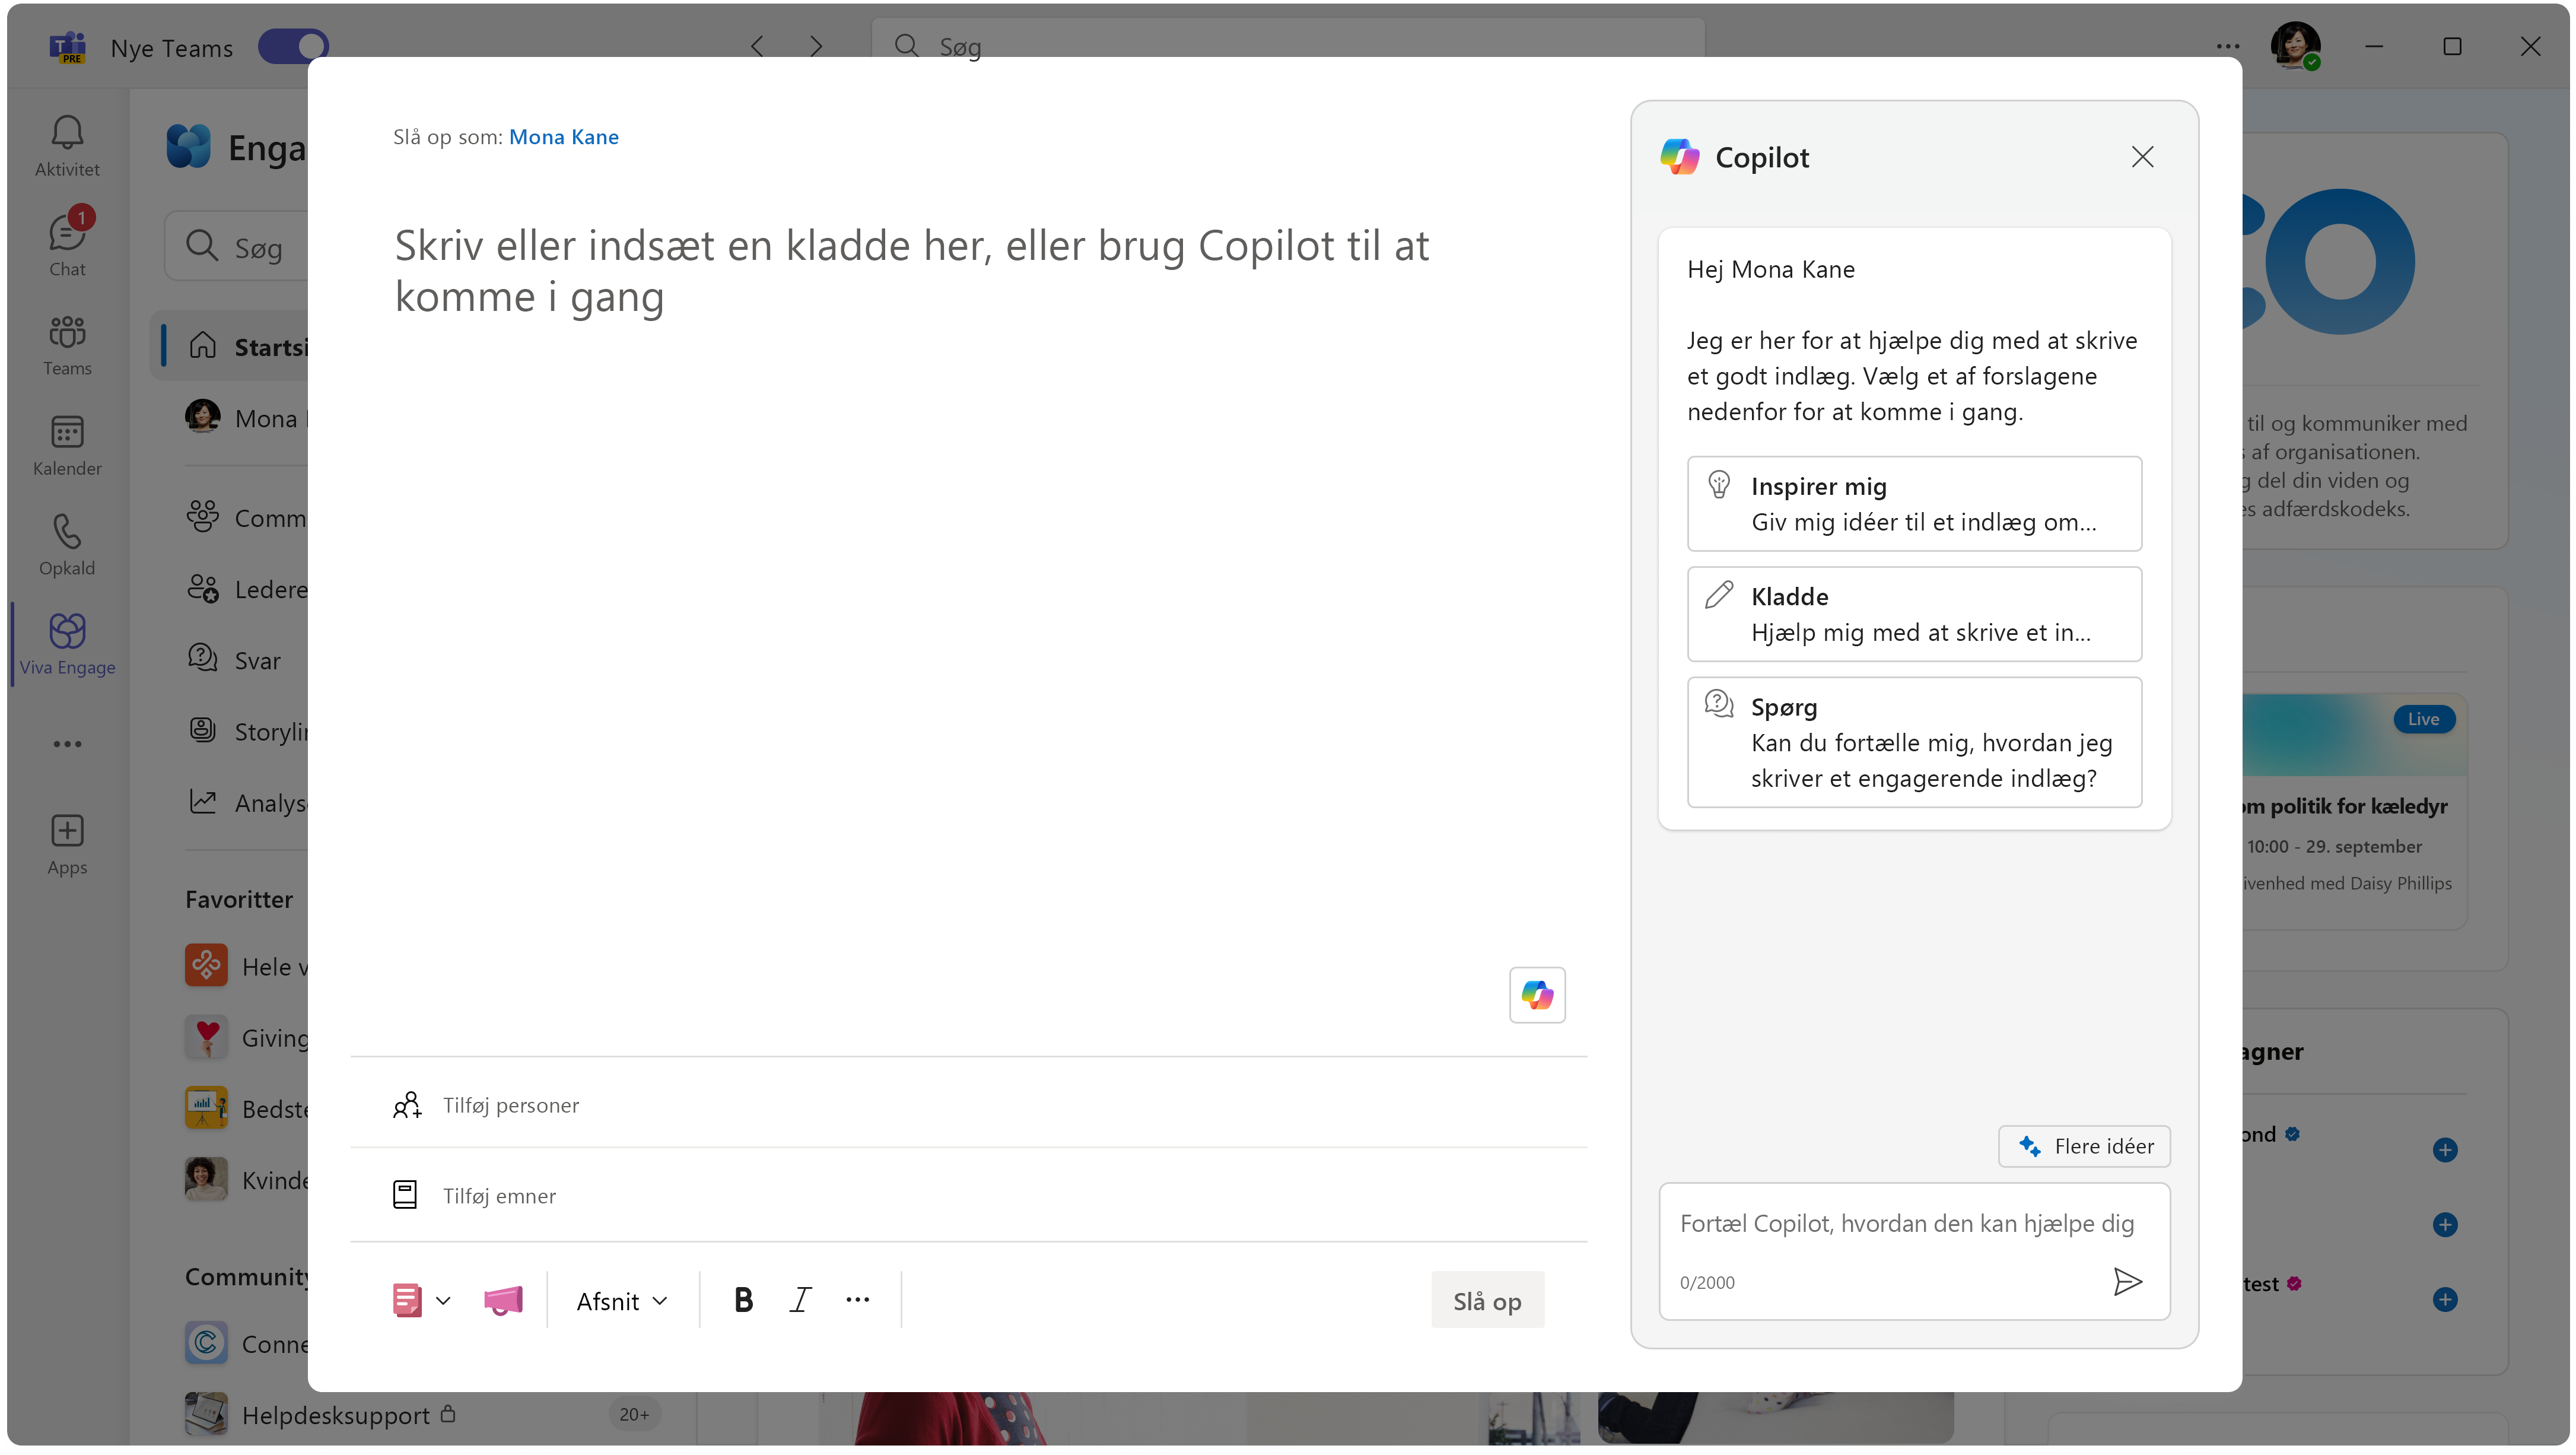Click the draft text area placeholder
This screenshot has width=2576, height=1455.
(x=911, y=271)
